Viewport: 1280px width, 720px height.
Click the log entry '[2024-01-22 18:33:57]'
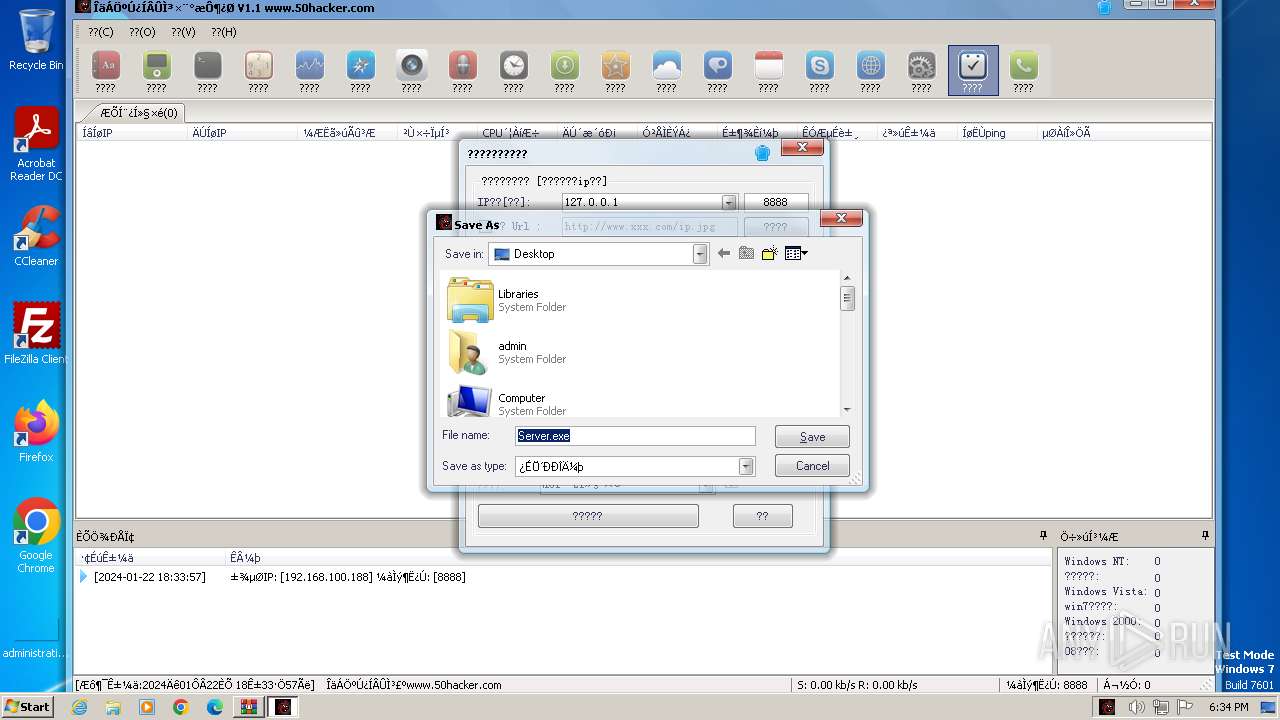tap(149, 577)
